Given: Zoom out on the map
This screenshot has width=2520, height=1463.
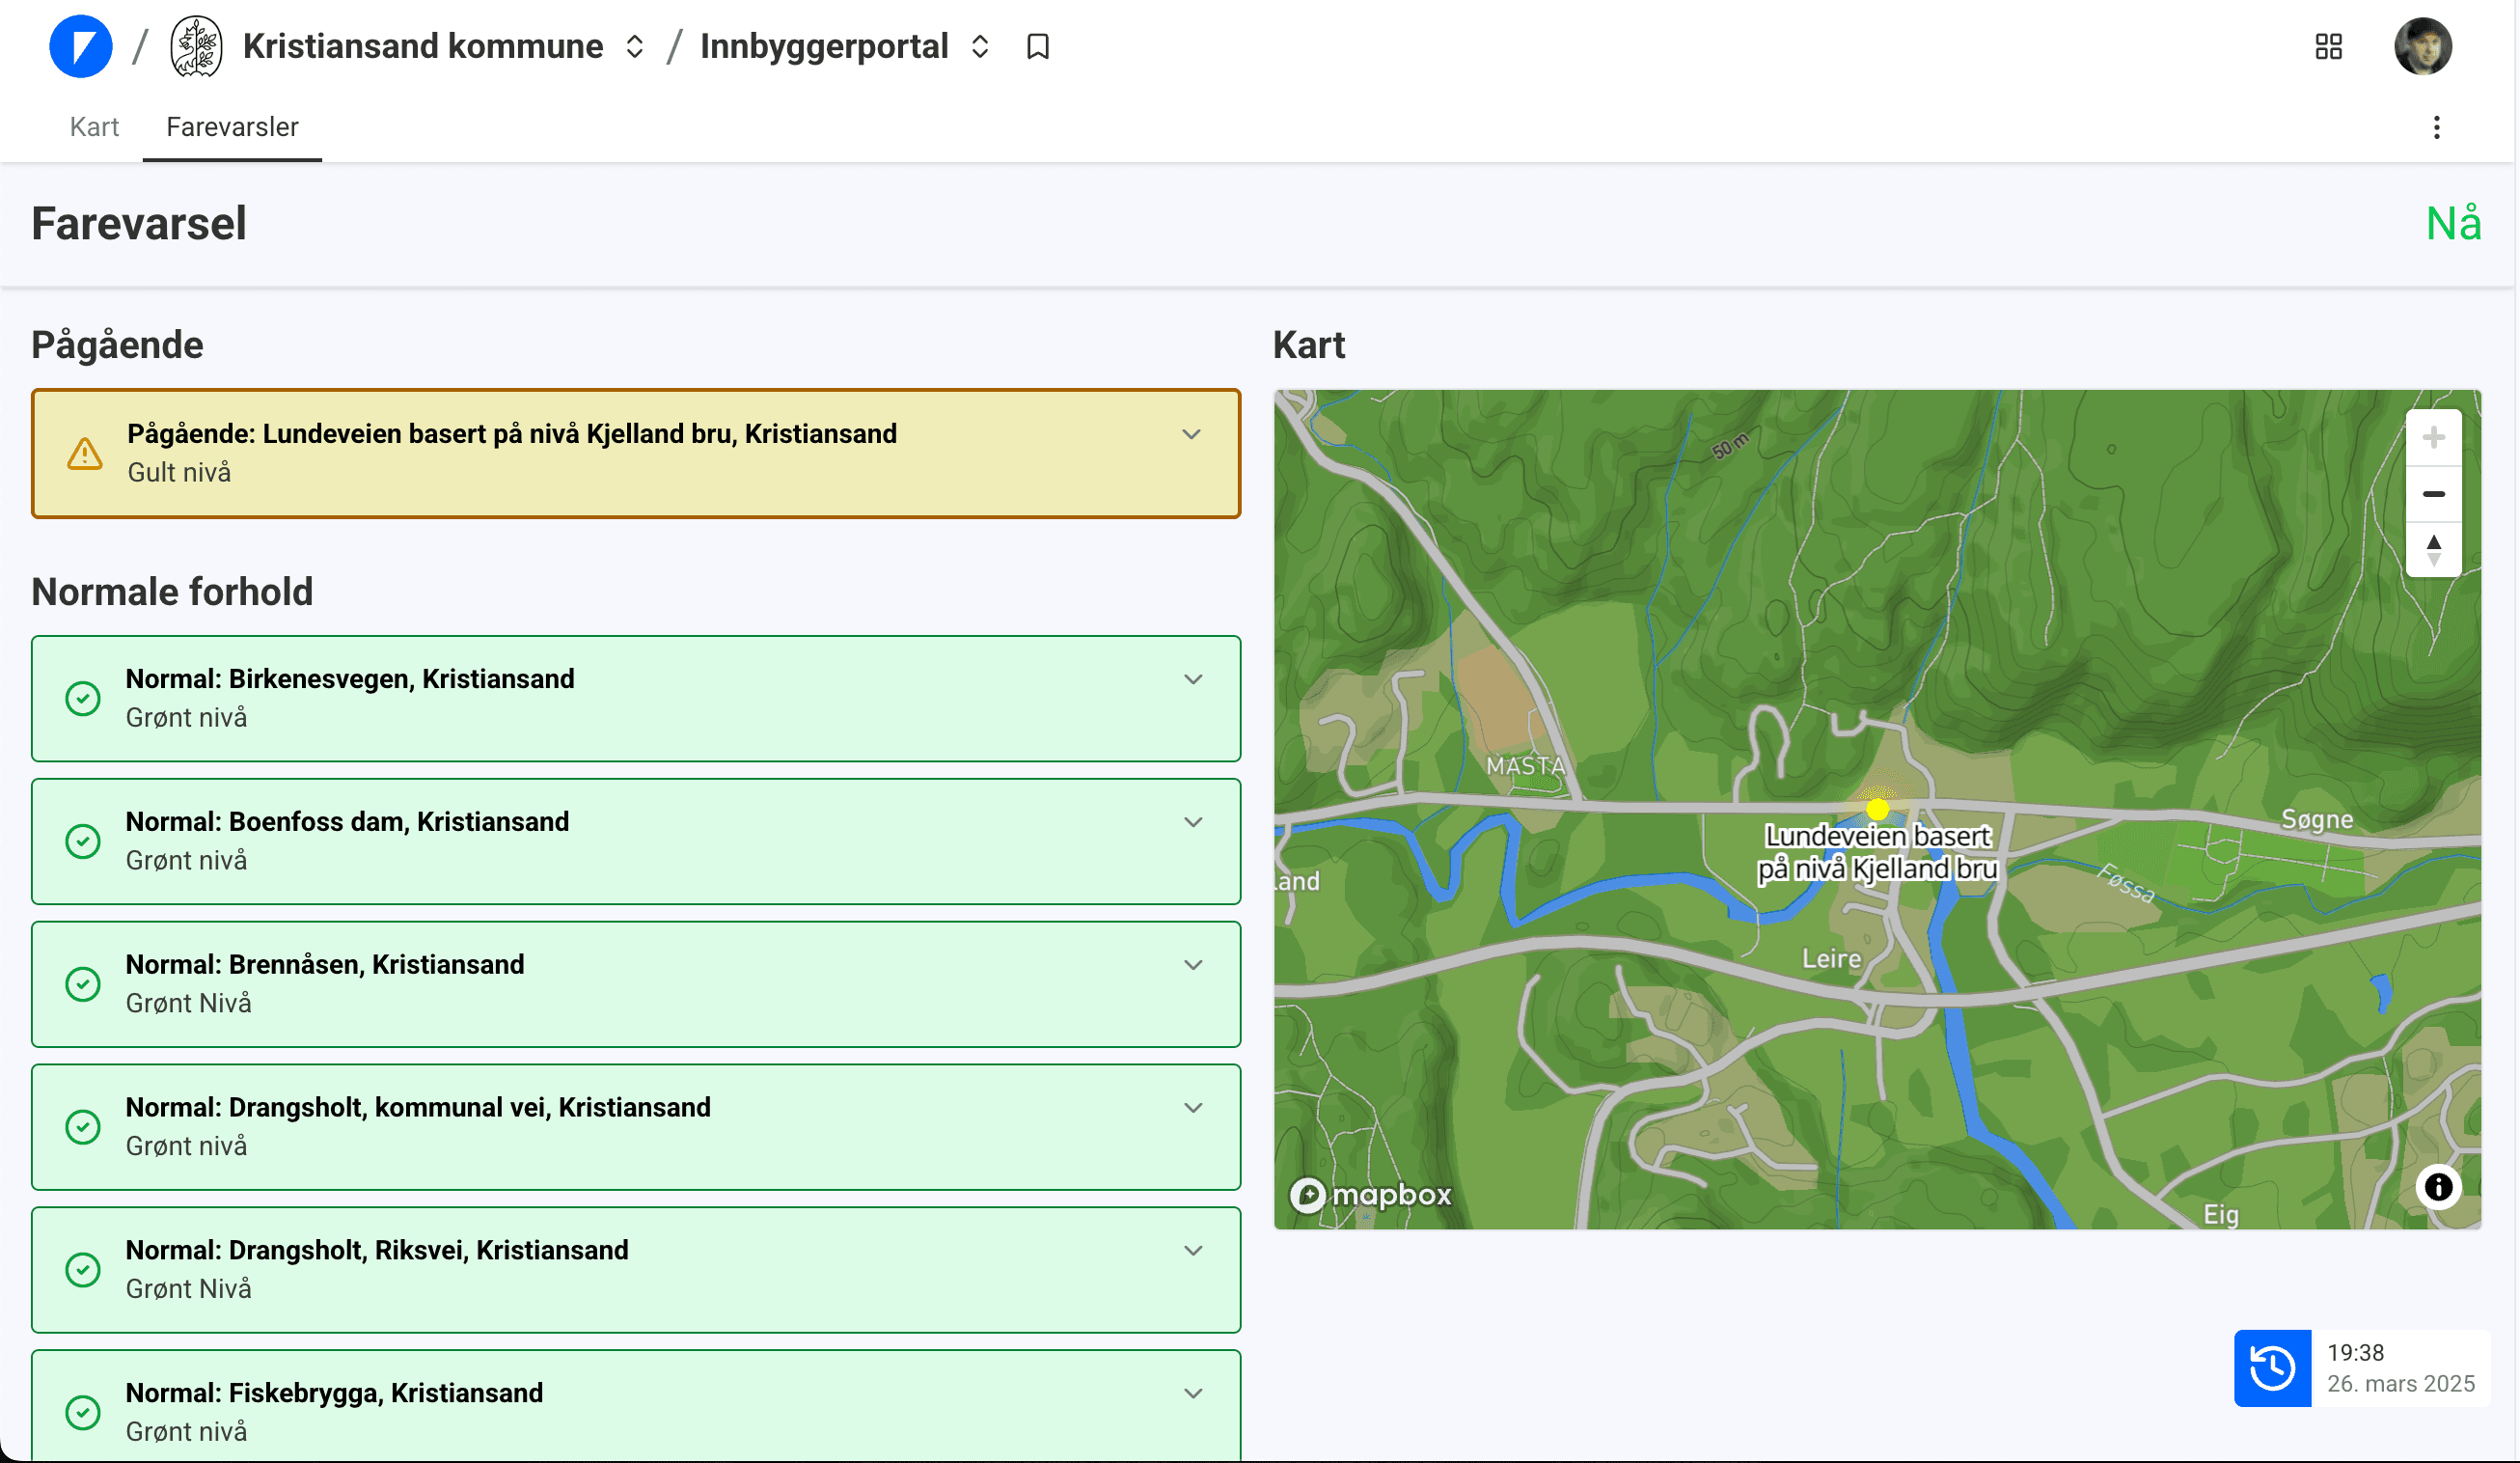Looking at the screenshot, I should click(x=2433, y=494).
